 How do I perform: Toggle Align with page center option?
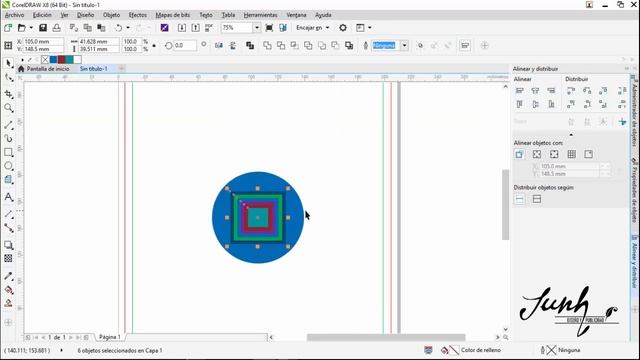pyautogui.click(x=554, y=154)
